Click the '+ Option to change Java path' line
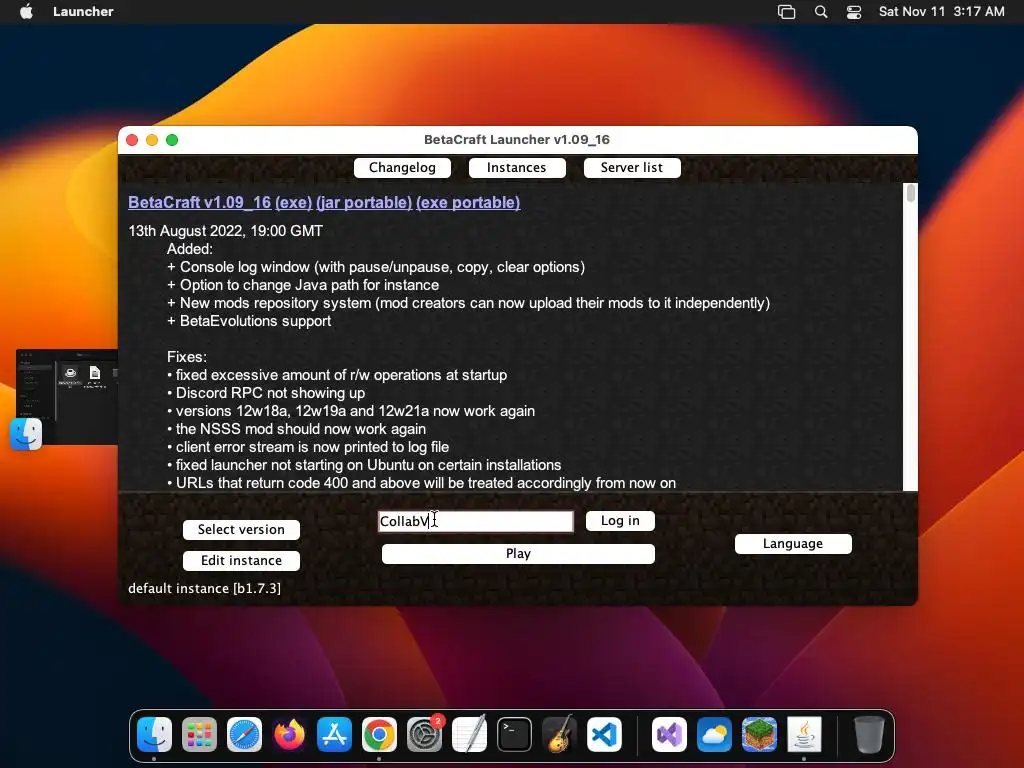The height and width of the screenshot is (768, 1024). click(303, 285)
